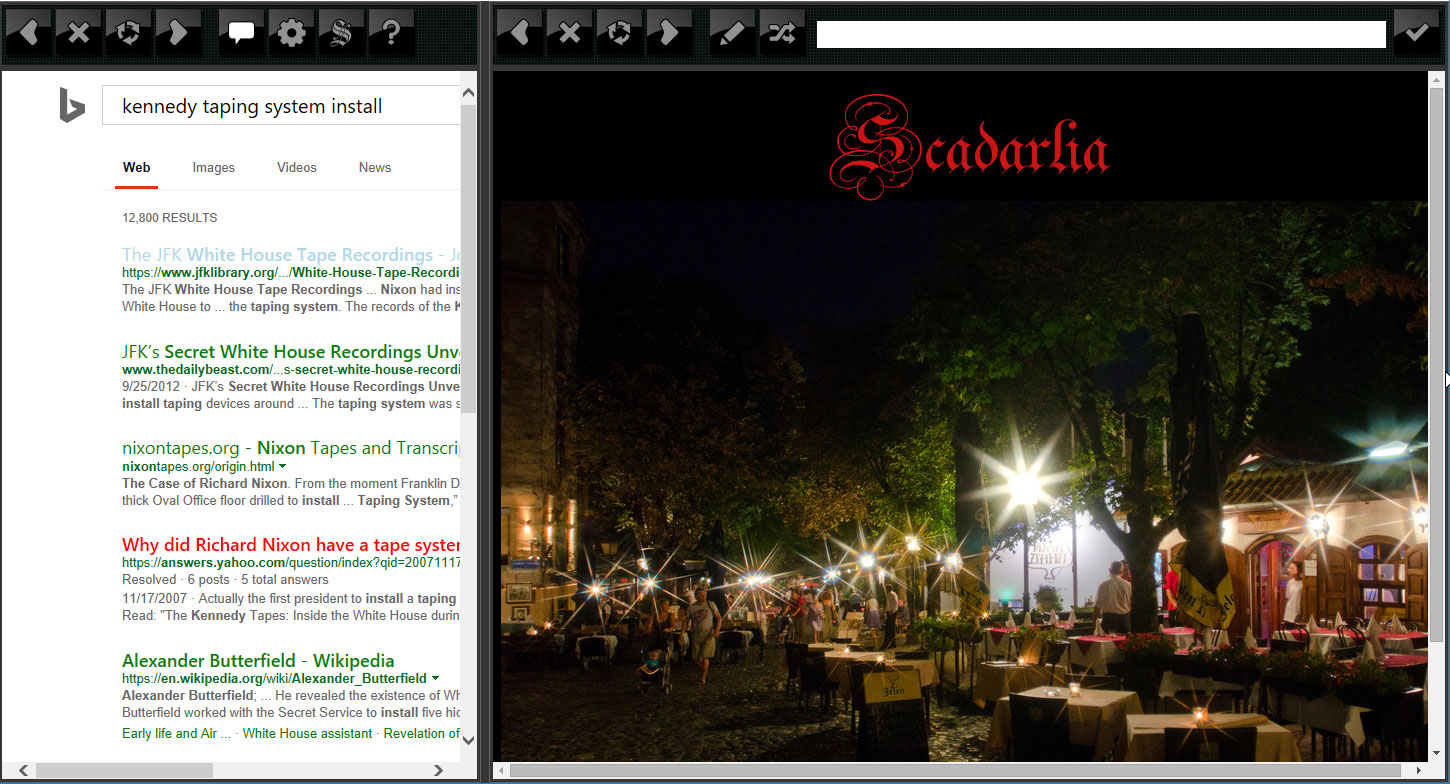Confirm with the checkmark icon

coord(1417,33)
